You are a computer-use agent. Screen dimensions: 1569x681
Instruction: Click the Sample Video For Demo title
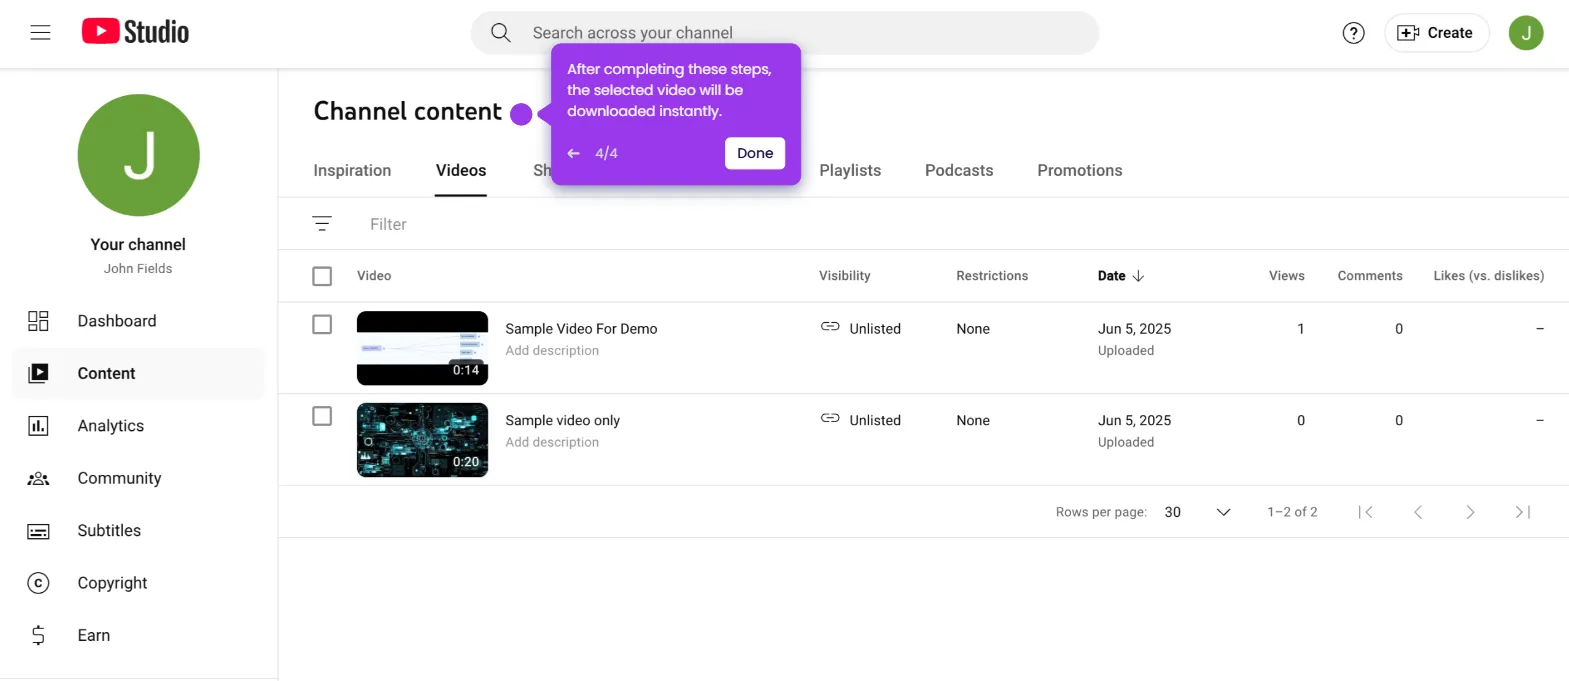(581, 329)
